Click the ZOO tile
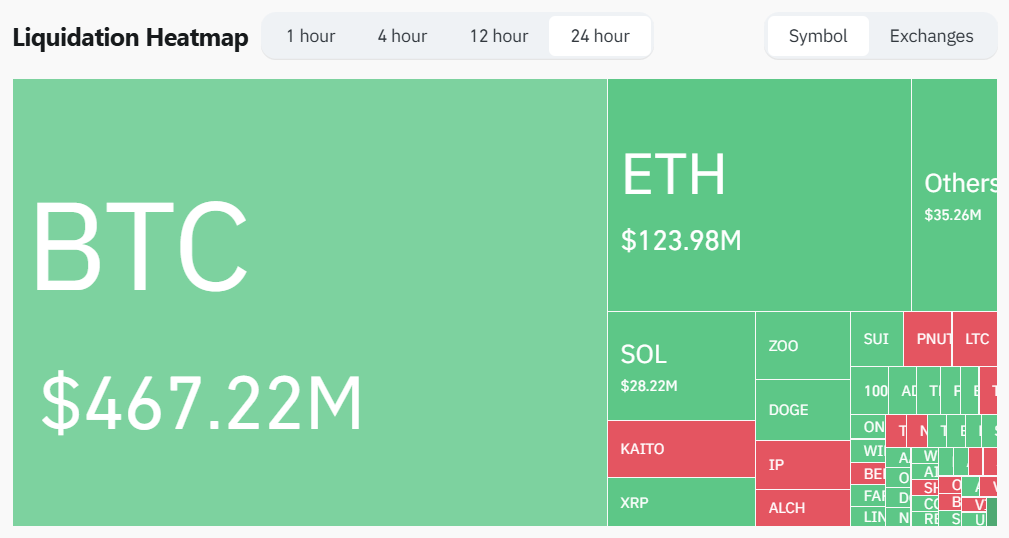1009x538 pixels. pyautogui.click(x=802, y=346)
